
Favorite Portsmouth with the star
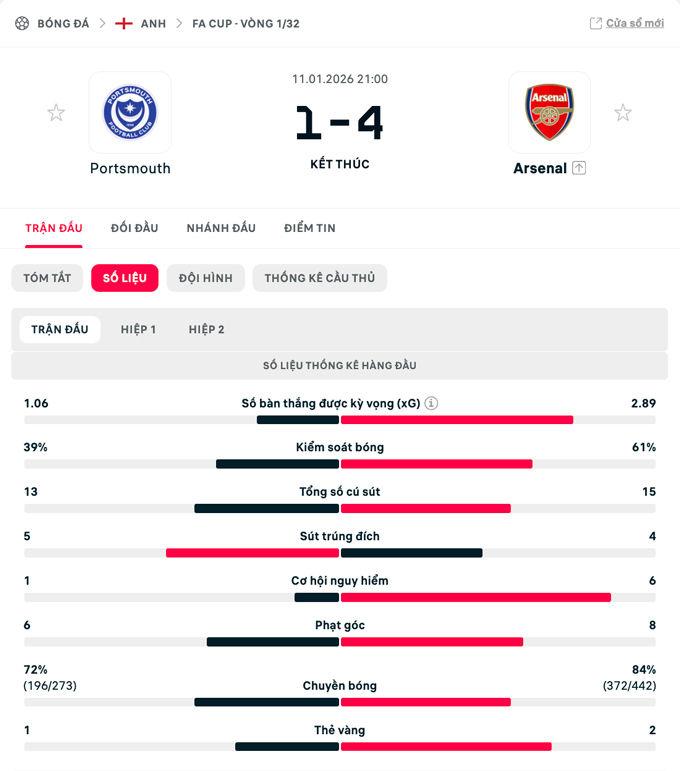[x=56, y=113]
